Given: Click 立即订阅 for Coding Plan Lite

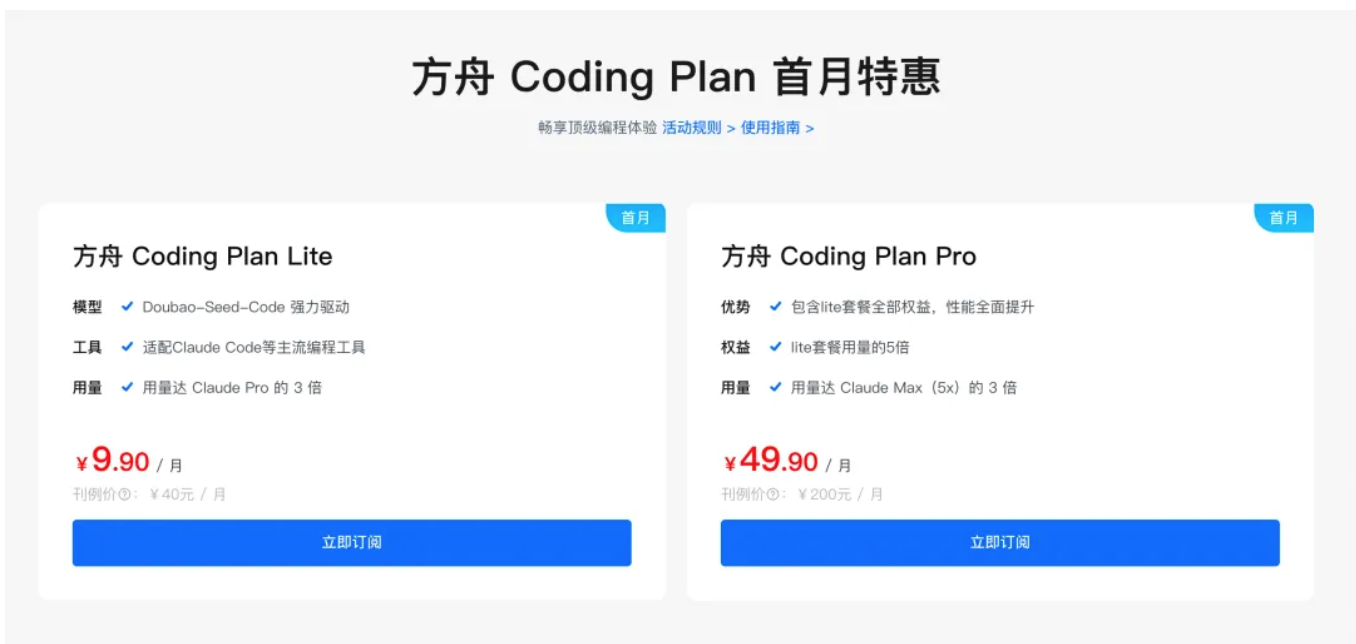Looking at the screenshot, I should tap(351, 543).
